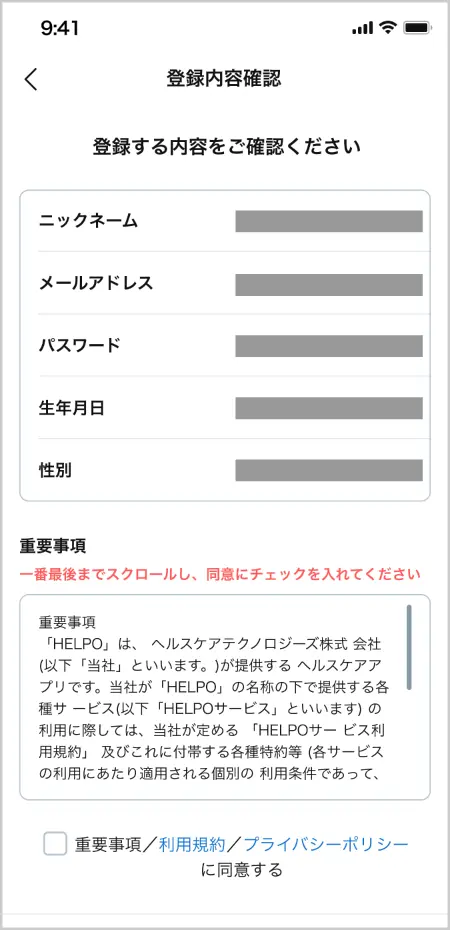This screenshot has width=450, height=930.
Task: Tap the back arrow icon
Action: (31, 79)
